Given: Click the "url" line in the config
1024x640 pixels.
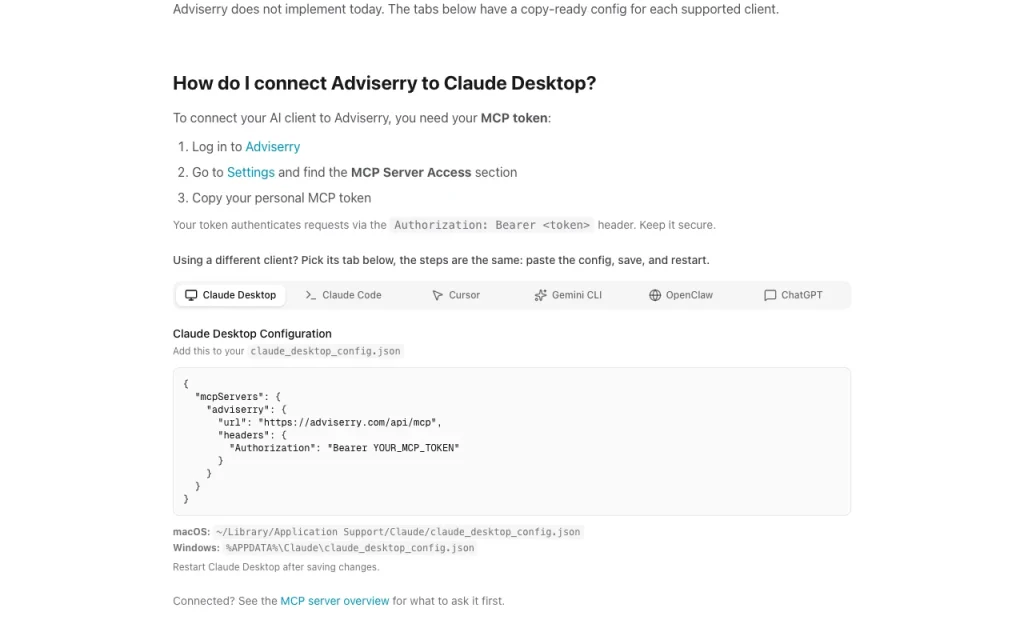Looking at the screenshot, I should click(330, 423).
